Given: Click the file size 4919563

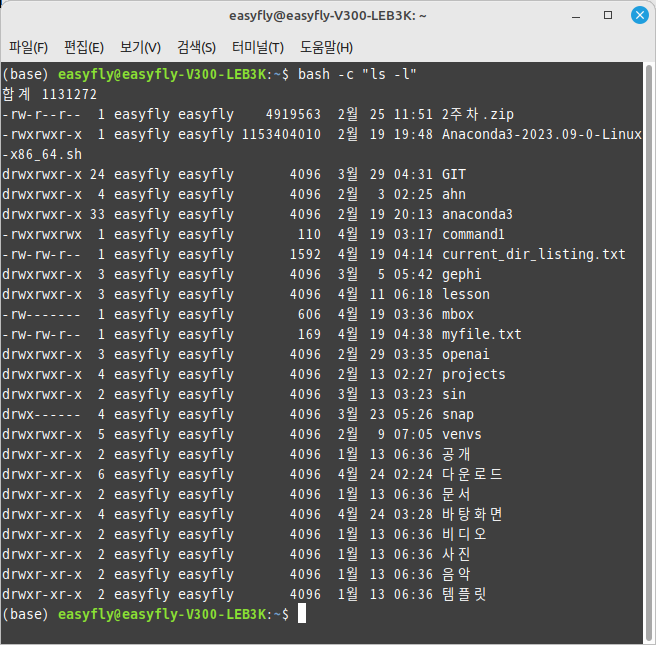Looking at the screenshot, I should click(x=293, y=114).
